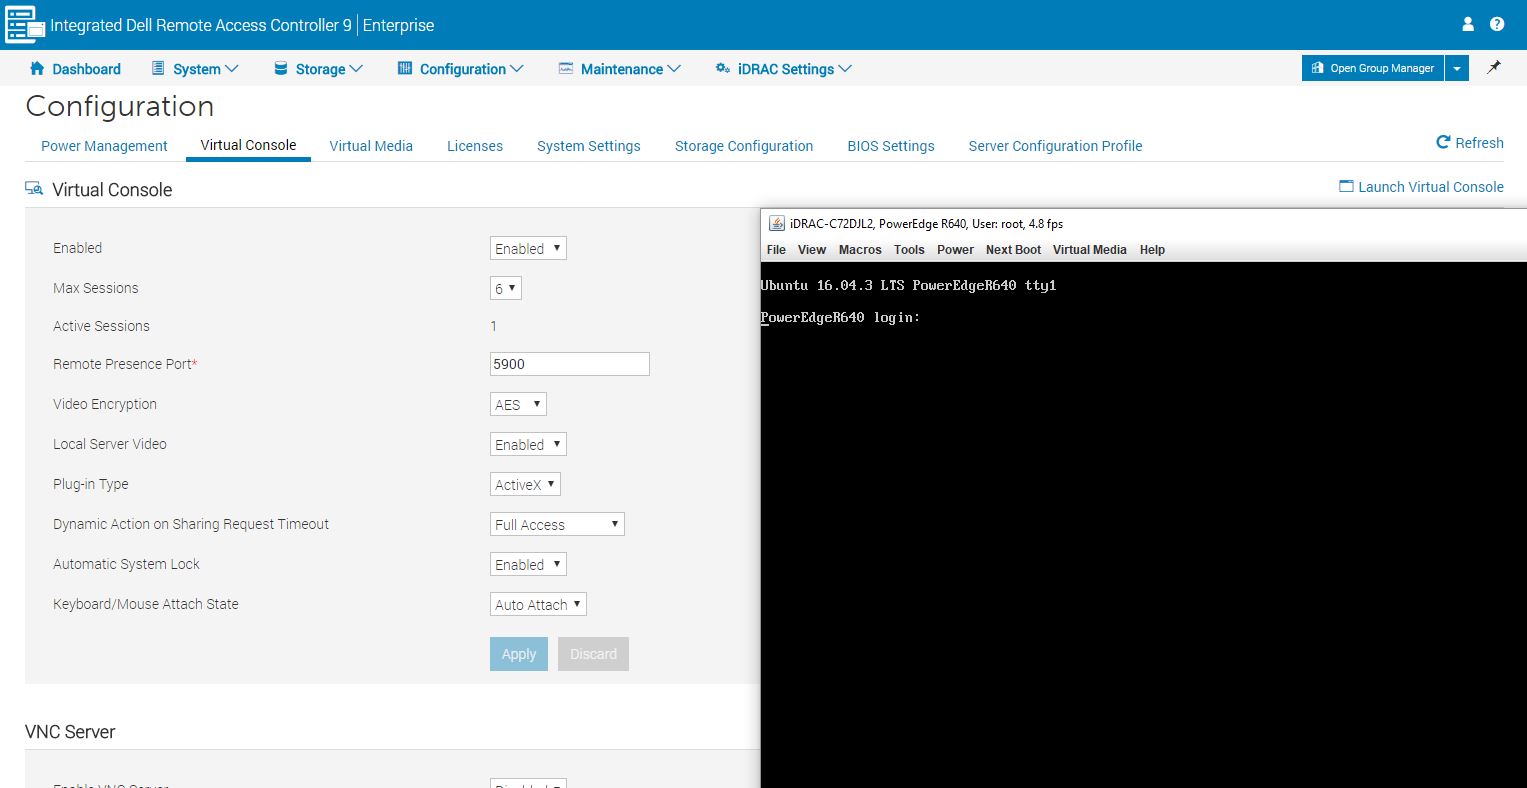Viewport: 1527px width, 788px height.
Task: Open the Licenses tab
Action: 475,146
